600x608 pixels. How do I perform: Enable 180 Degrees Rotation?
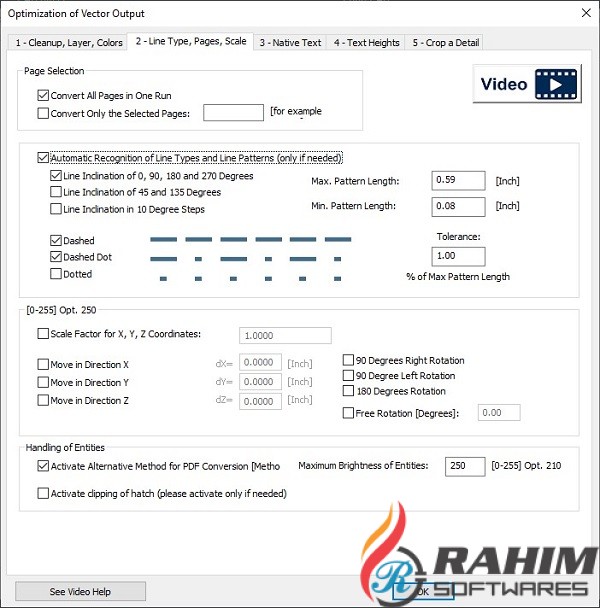pos(348,391)
